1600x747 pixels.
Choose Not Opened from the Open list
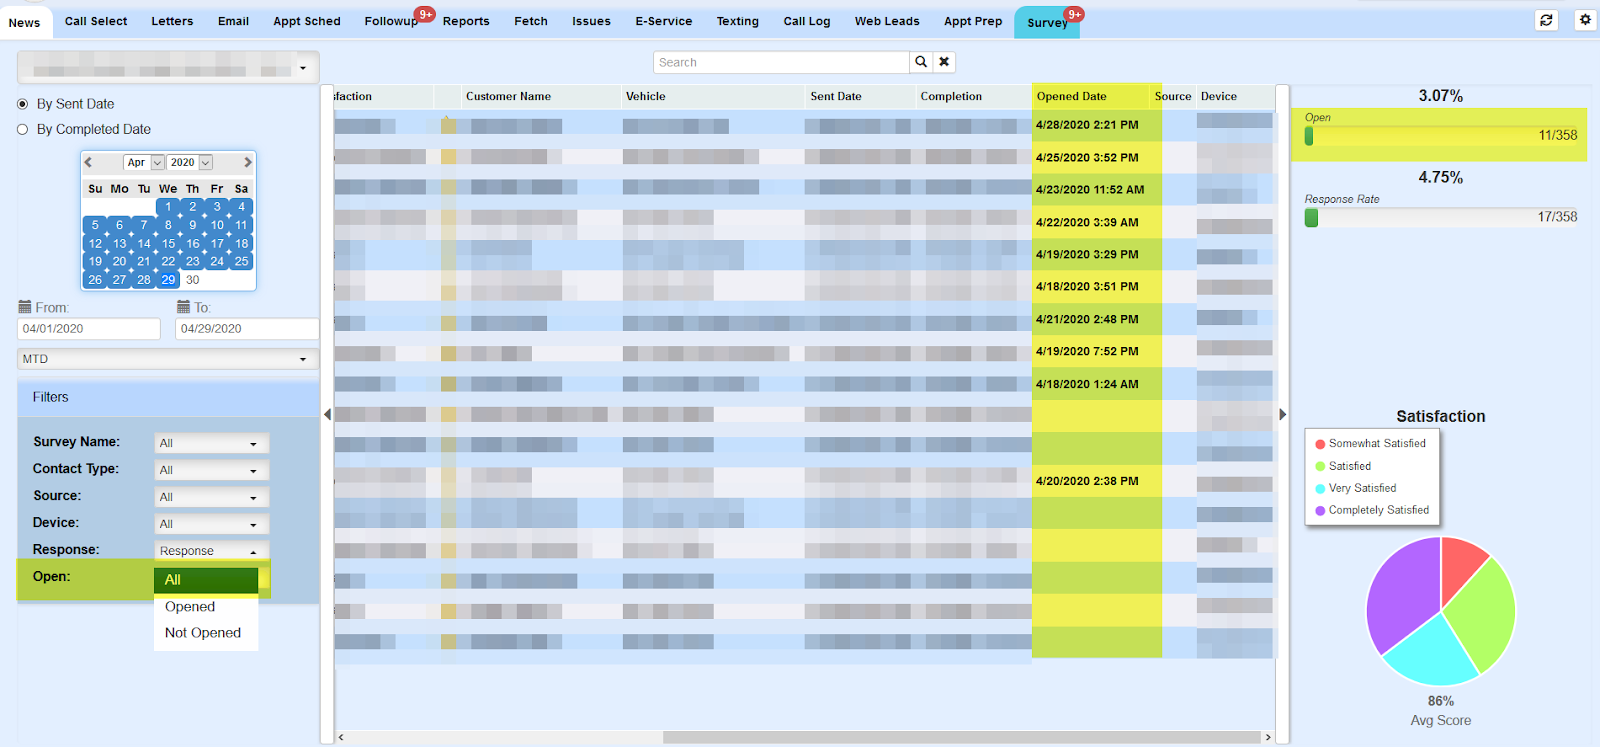click(x=203, y=633)
